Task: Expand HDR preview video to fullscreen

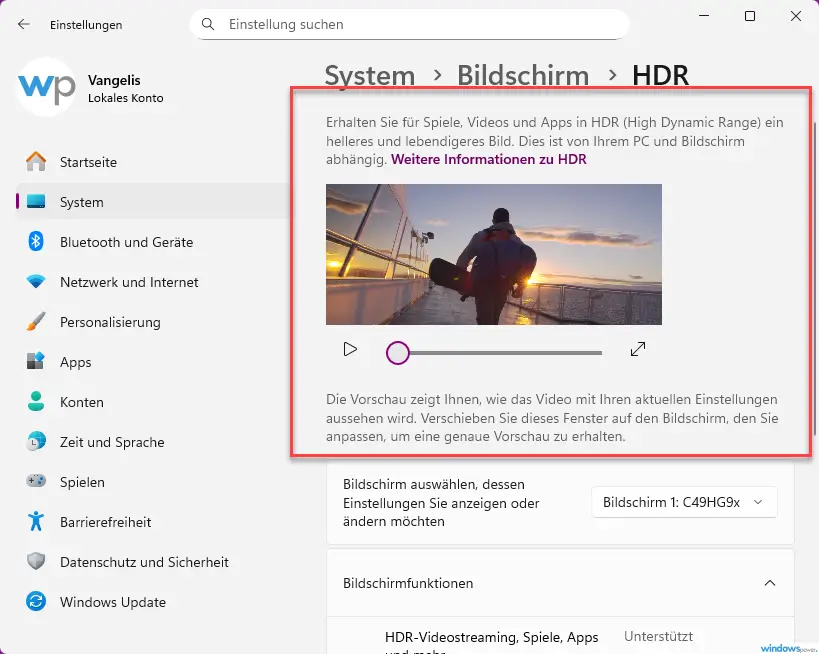Action: (638, 350)
